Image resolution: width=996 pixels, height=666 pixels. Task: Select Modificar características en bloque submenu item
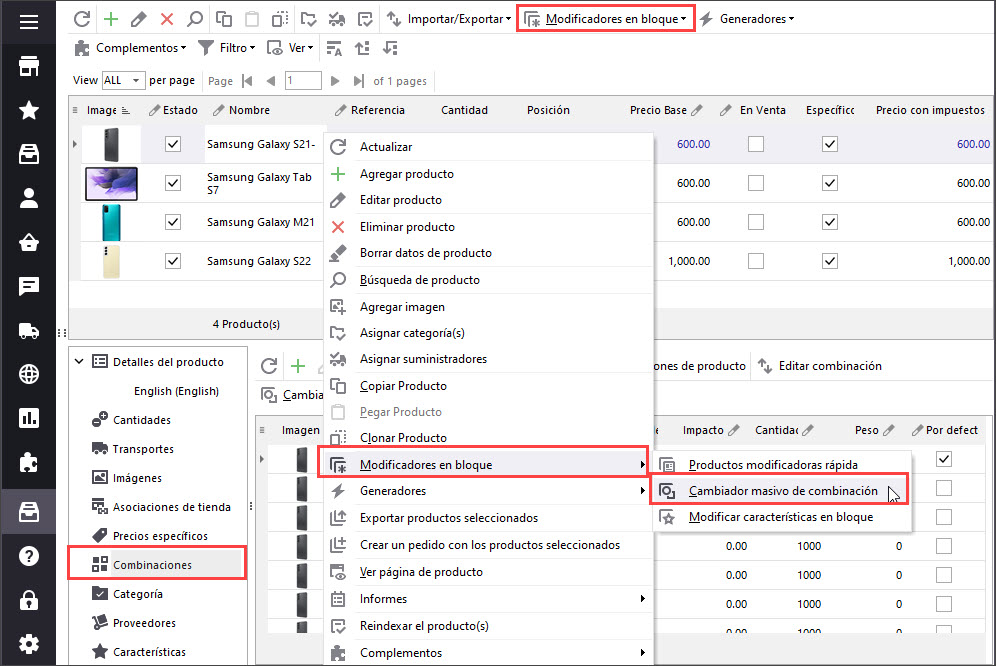point(781,517)
